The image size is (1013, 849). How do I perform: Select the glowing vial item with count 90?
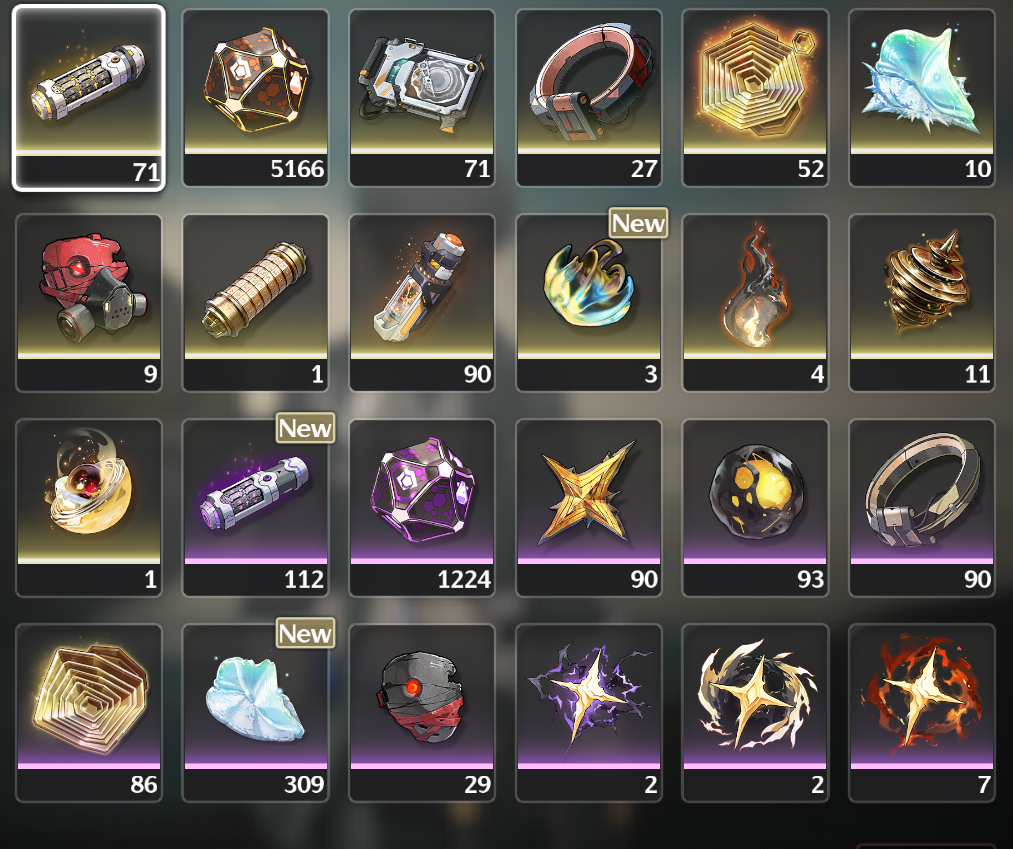click(422, 303)
